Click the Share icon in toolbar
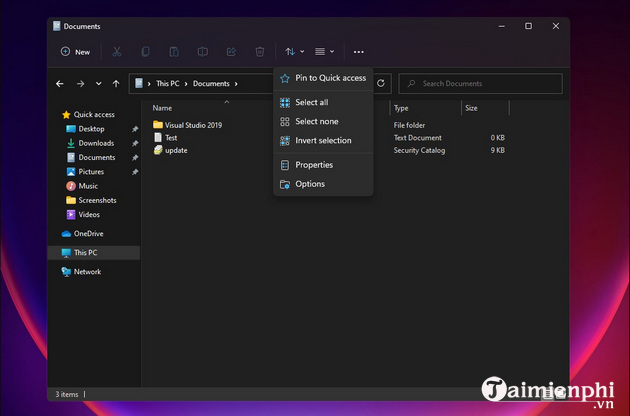This screenshot has width=630, height=416. [231, 51]
